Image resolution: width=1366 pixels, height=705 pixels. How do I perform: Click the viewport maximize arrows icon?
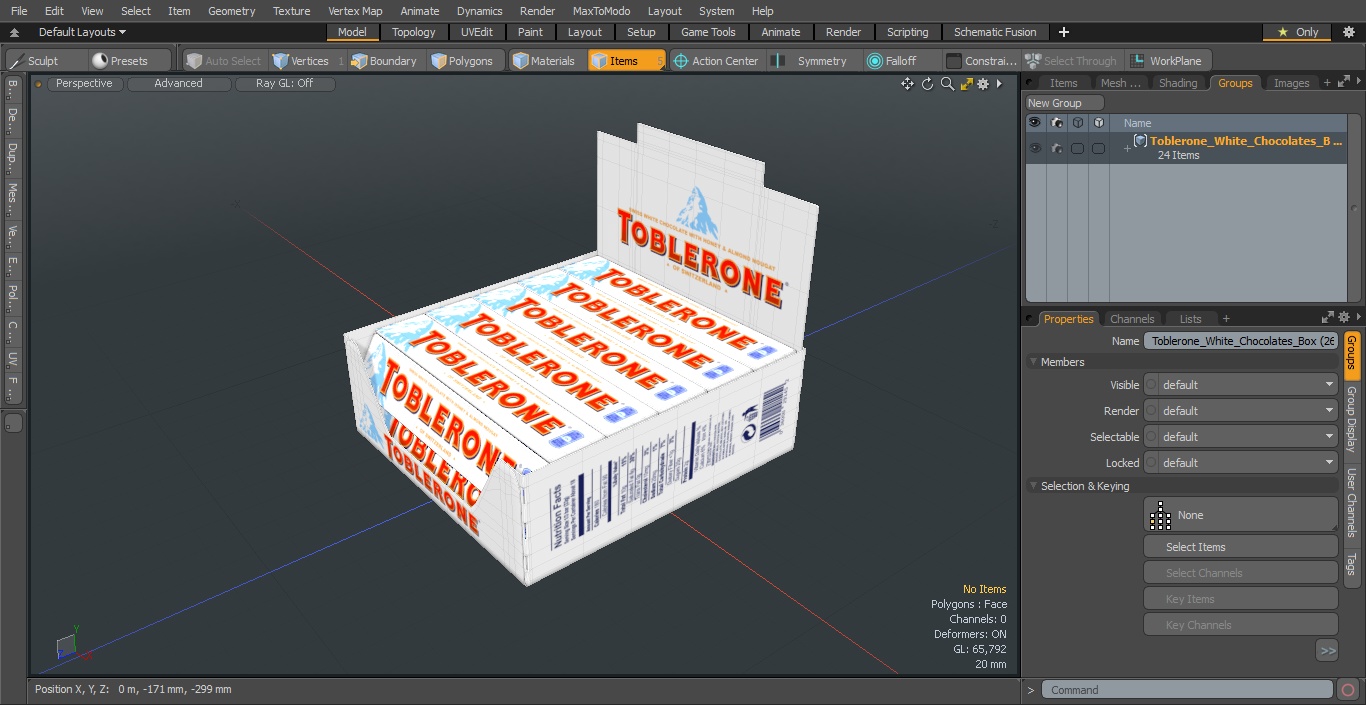point(966,84)
